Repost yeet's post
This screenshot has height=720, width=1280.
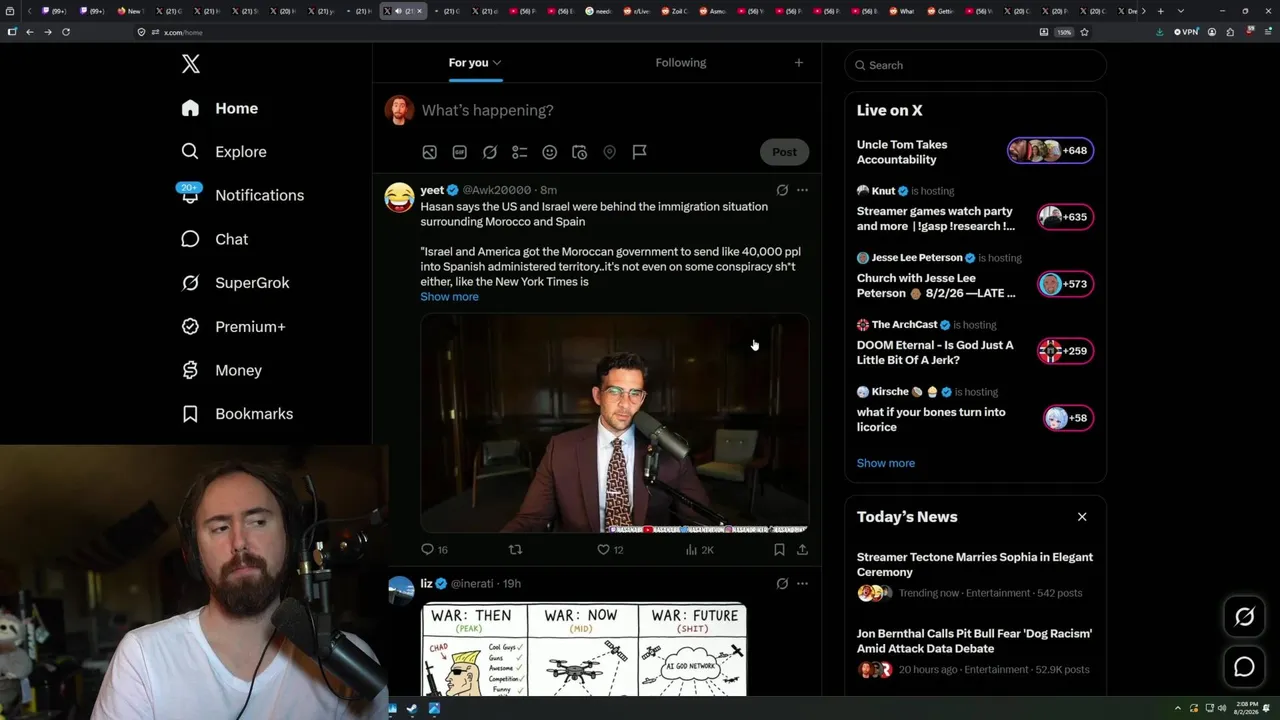pos(515,550)
